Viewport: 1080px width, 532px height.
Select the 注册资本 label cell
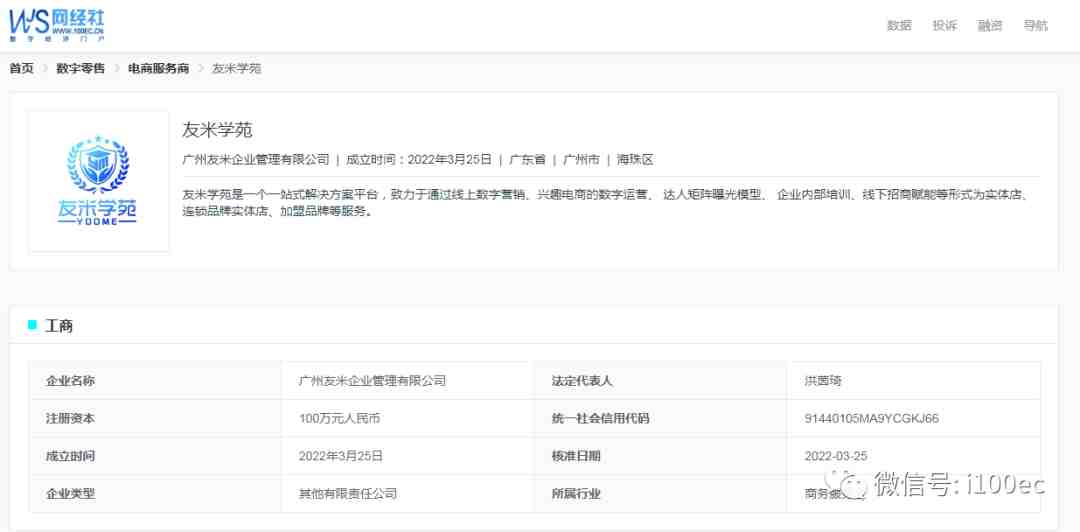tap(155, 418)
